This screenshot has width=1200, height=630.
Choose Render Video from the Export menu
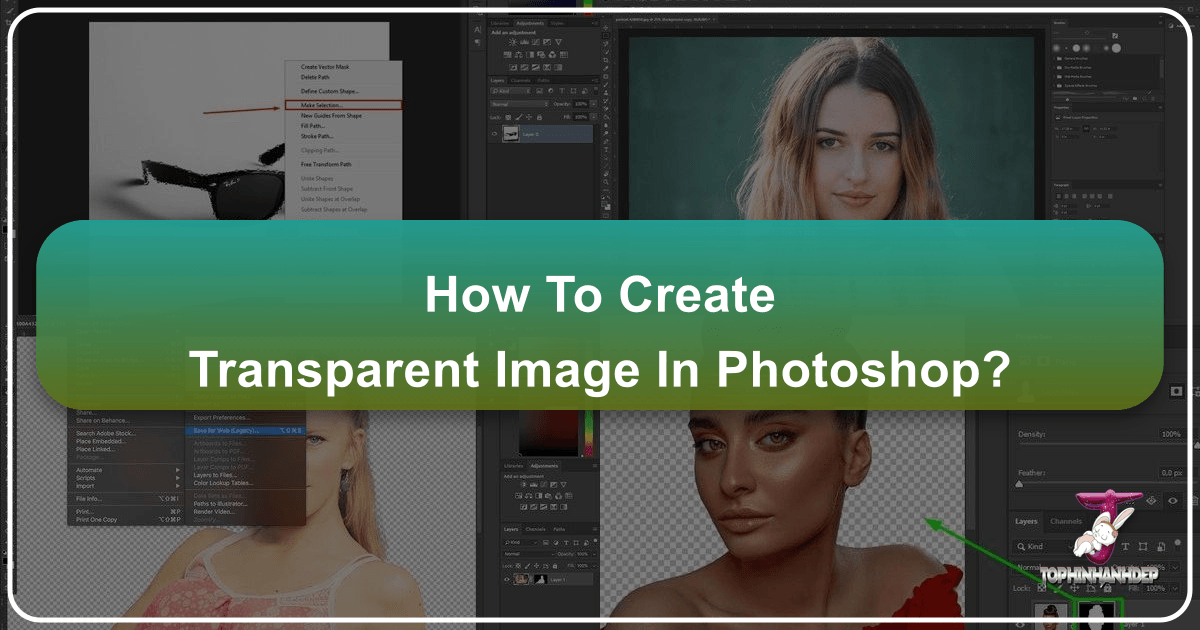pyautogui.click(x=214, y=512)
